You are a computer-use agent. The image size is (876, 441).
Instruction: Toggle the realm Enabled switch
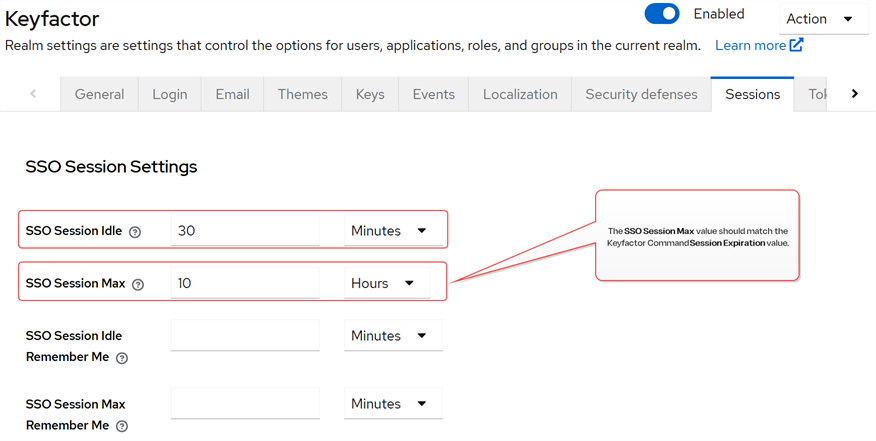[x=662, y=14]
